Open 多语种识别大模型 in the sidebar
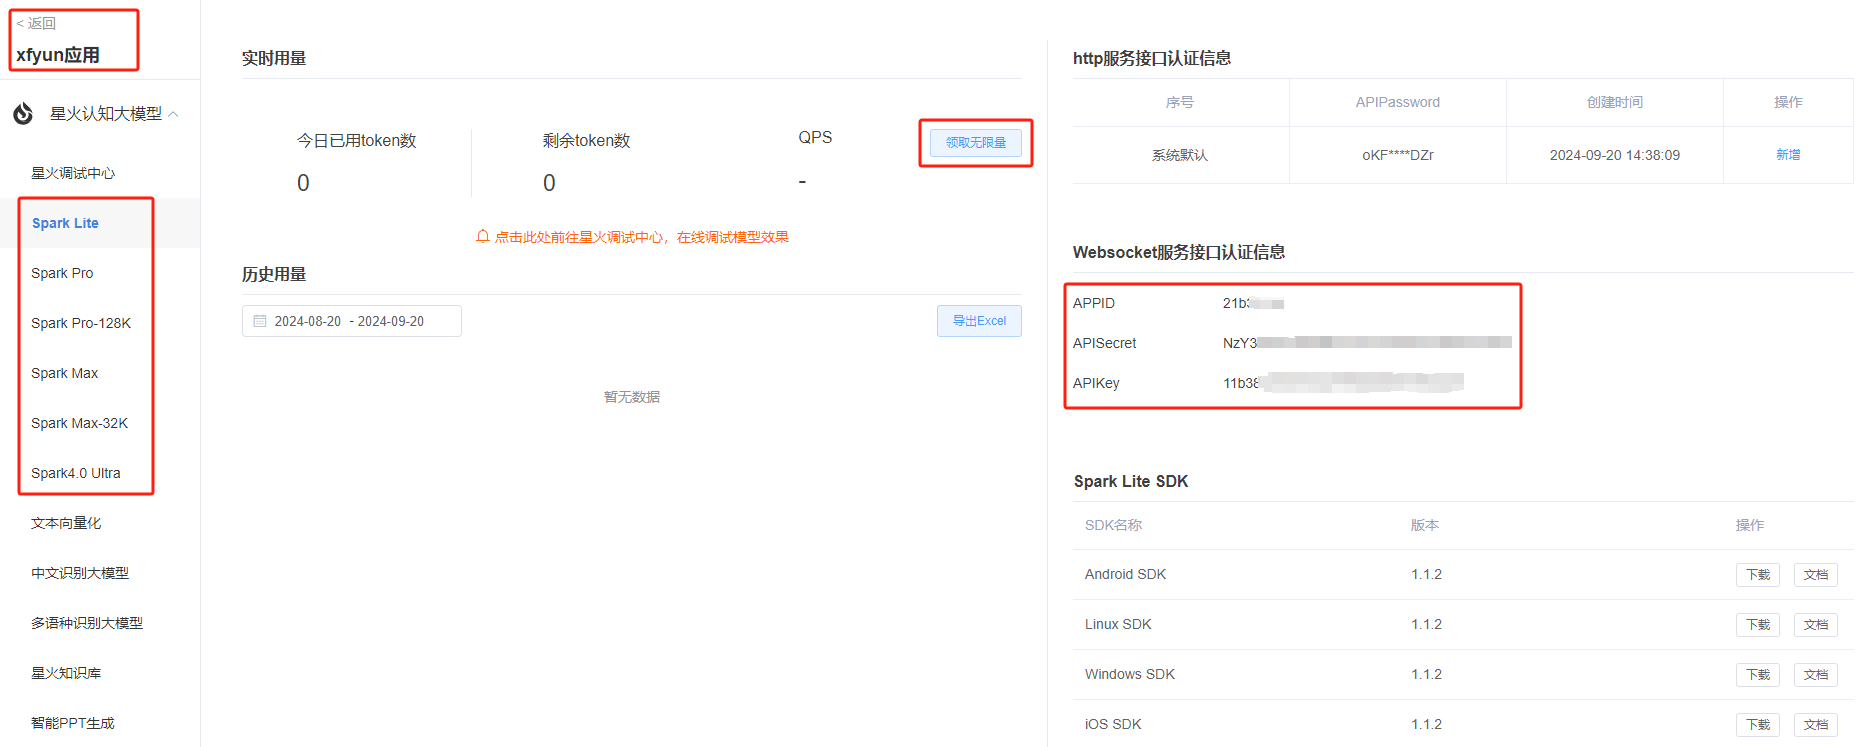This screenshot has height=747, width=1869. (87, 623)
